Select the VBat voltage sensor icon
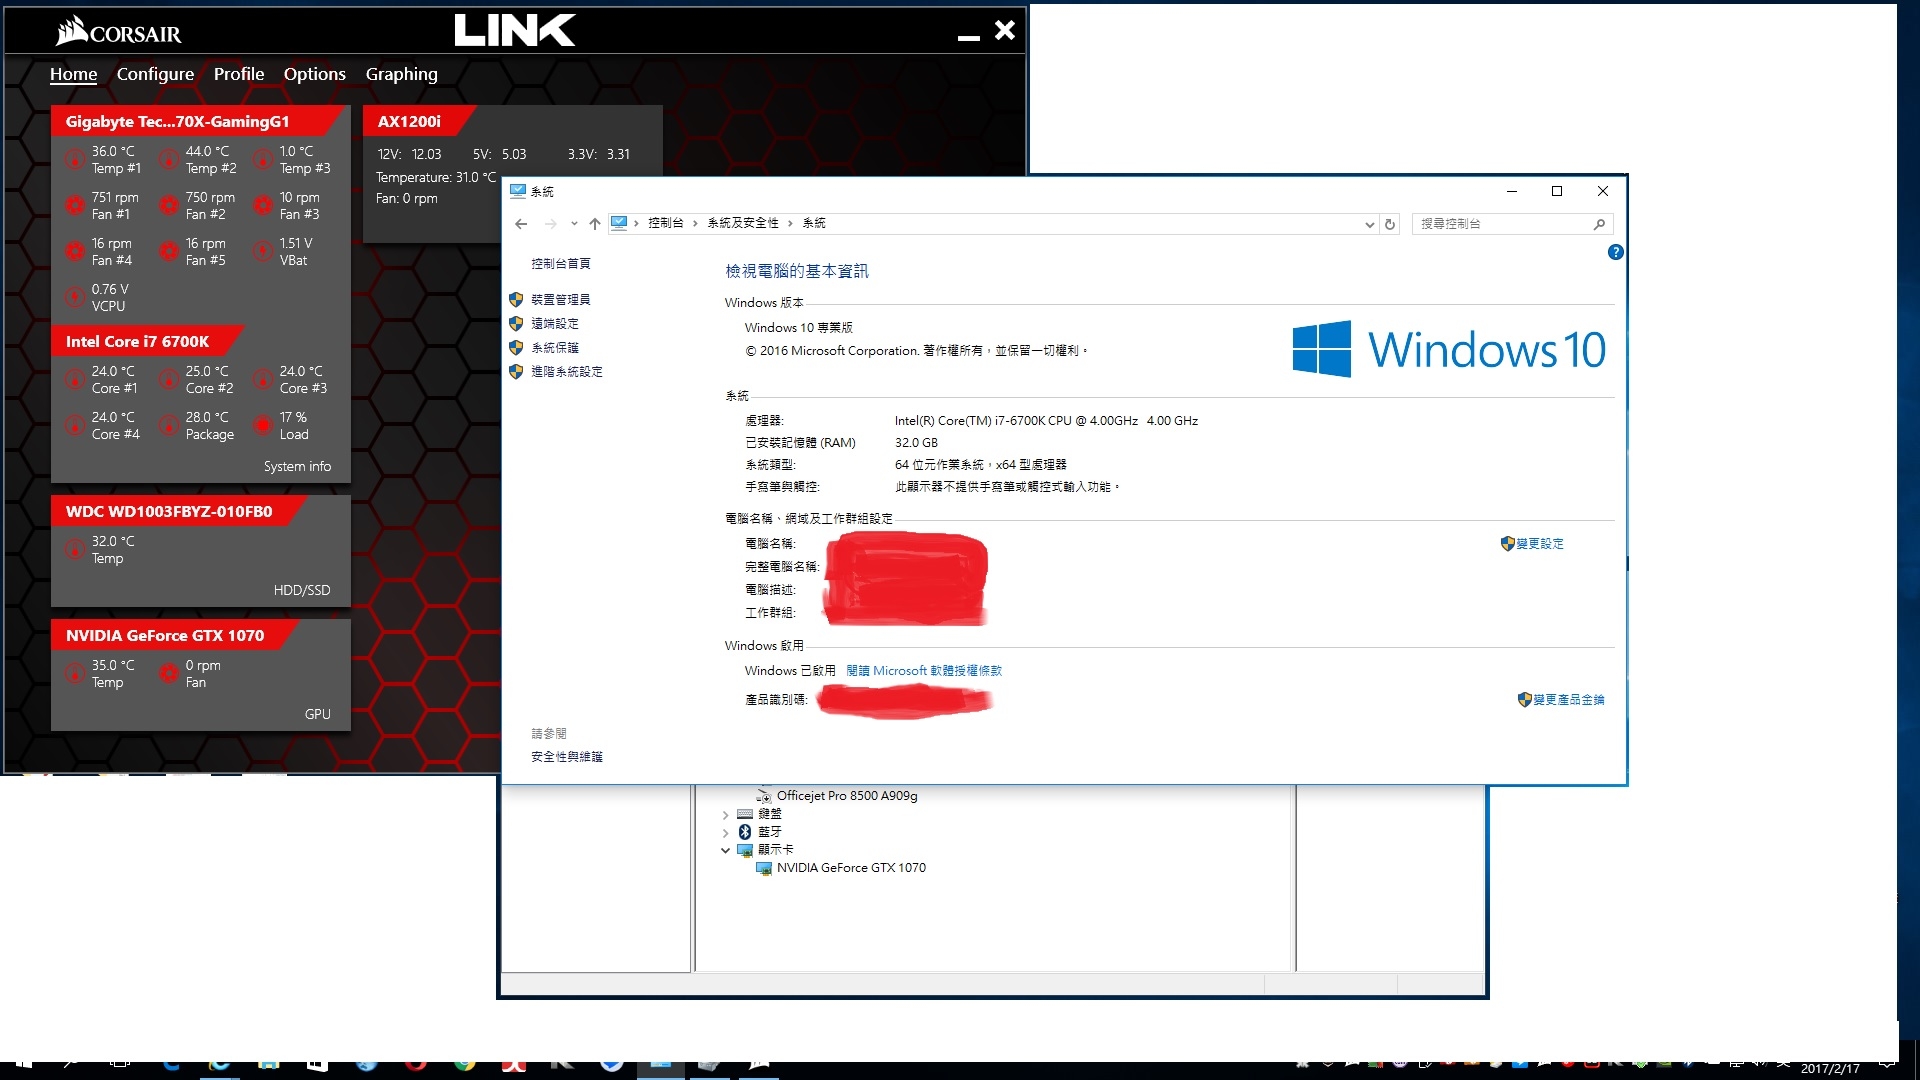The width and height of the screenshot is (1920, 1080). 263,251
